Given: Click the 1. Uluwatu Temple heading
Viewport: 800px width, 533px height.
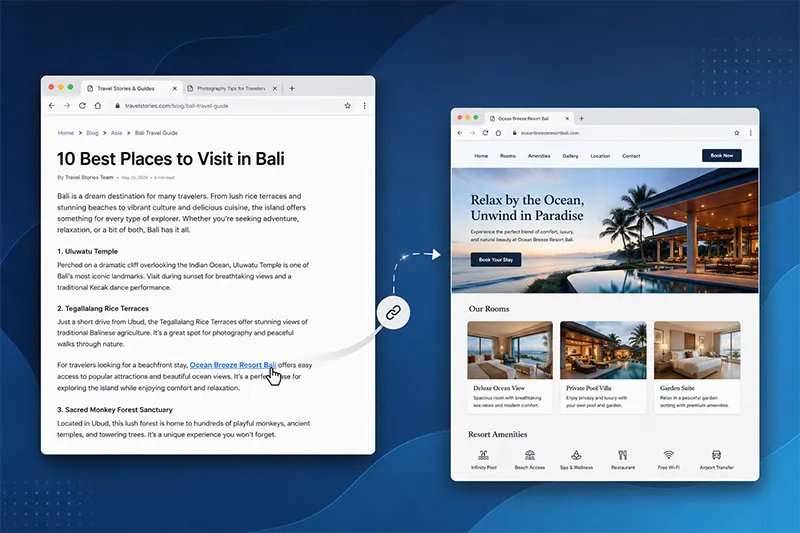Looking at the screenshot, I should coord(87,251).
